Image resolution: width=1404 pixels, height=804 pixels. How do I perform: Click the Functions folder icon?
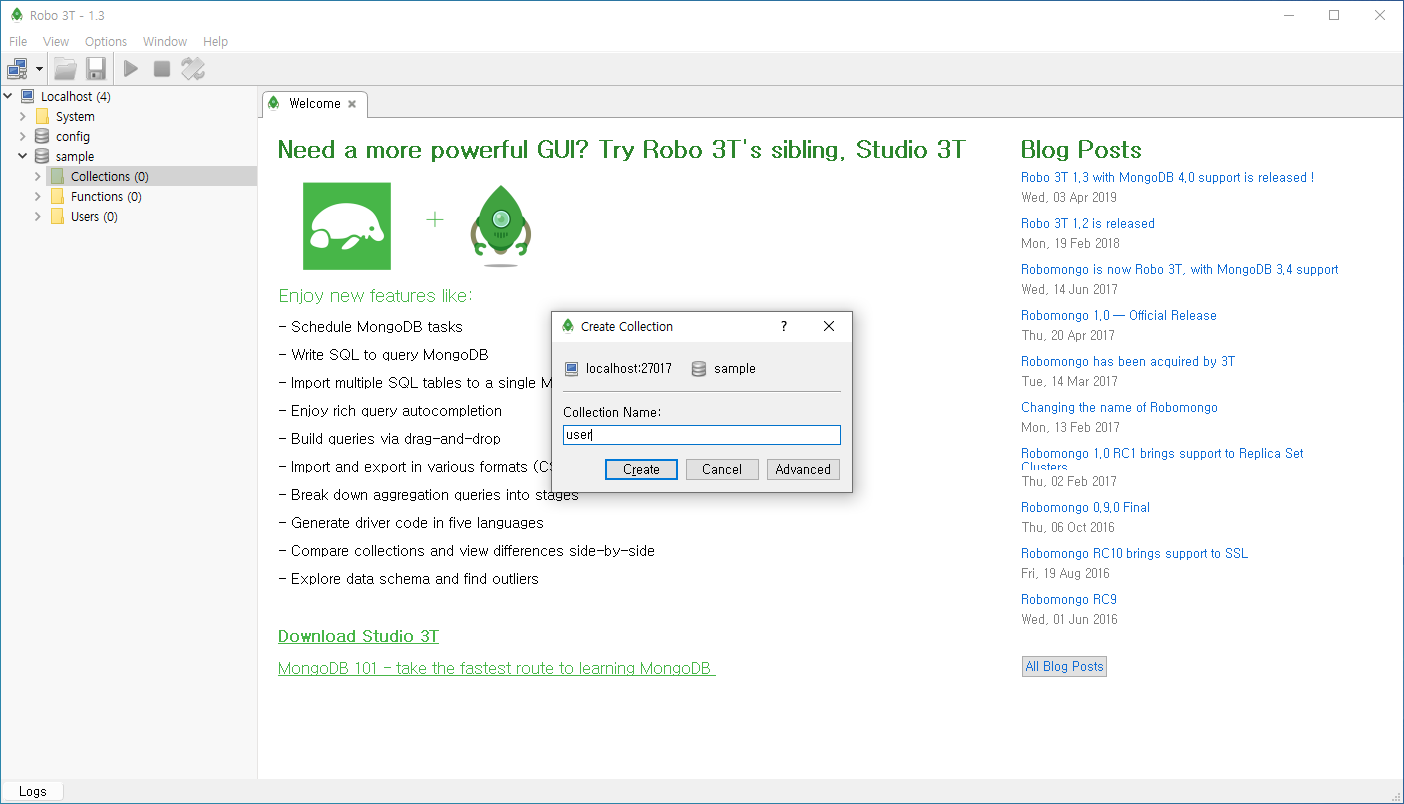pos(57,196)
